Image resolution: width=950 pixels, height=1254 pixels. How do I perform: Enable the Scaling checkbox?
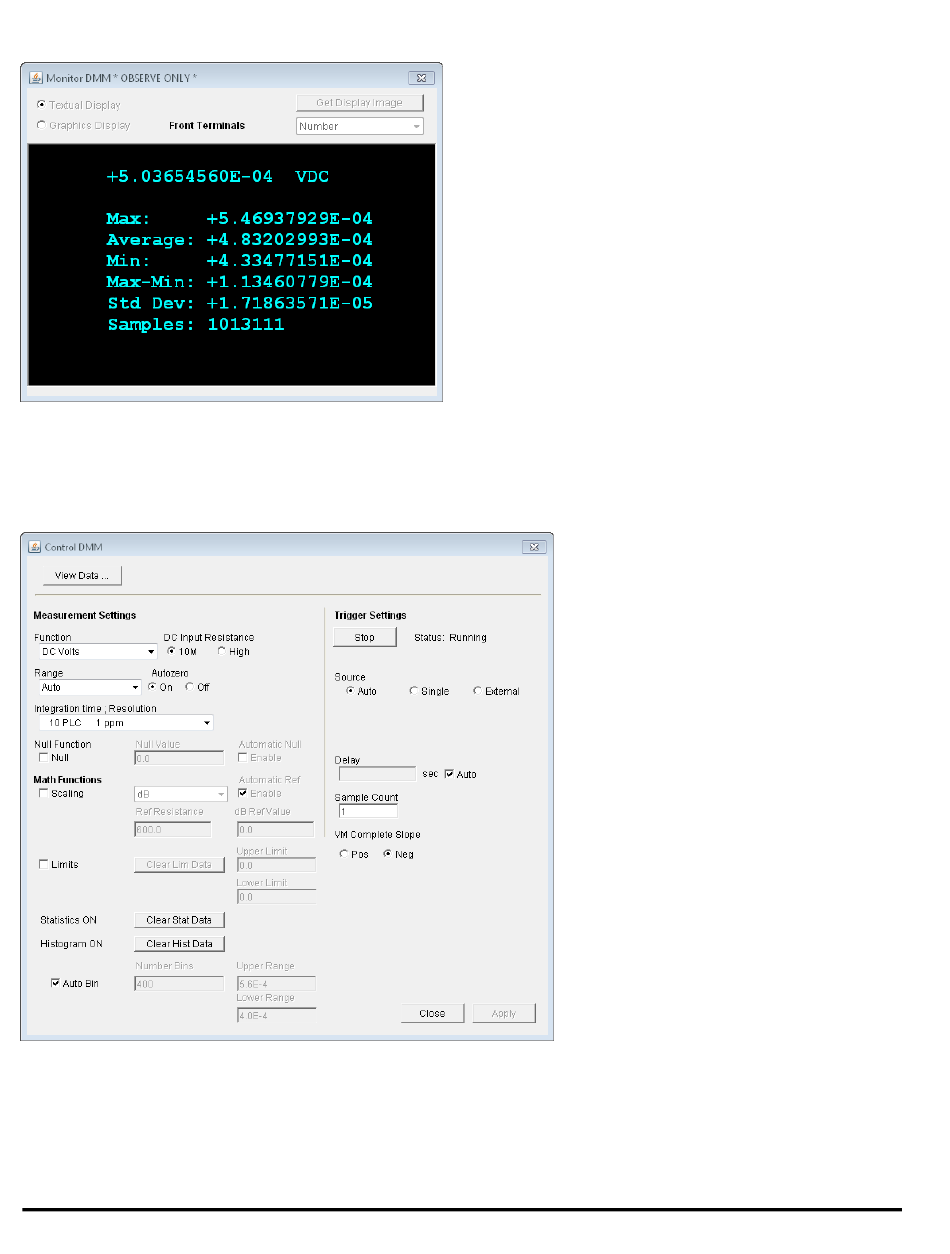pos(43,793)
